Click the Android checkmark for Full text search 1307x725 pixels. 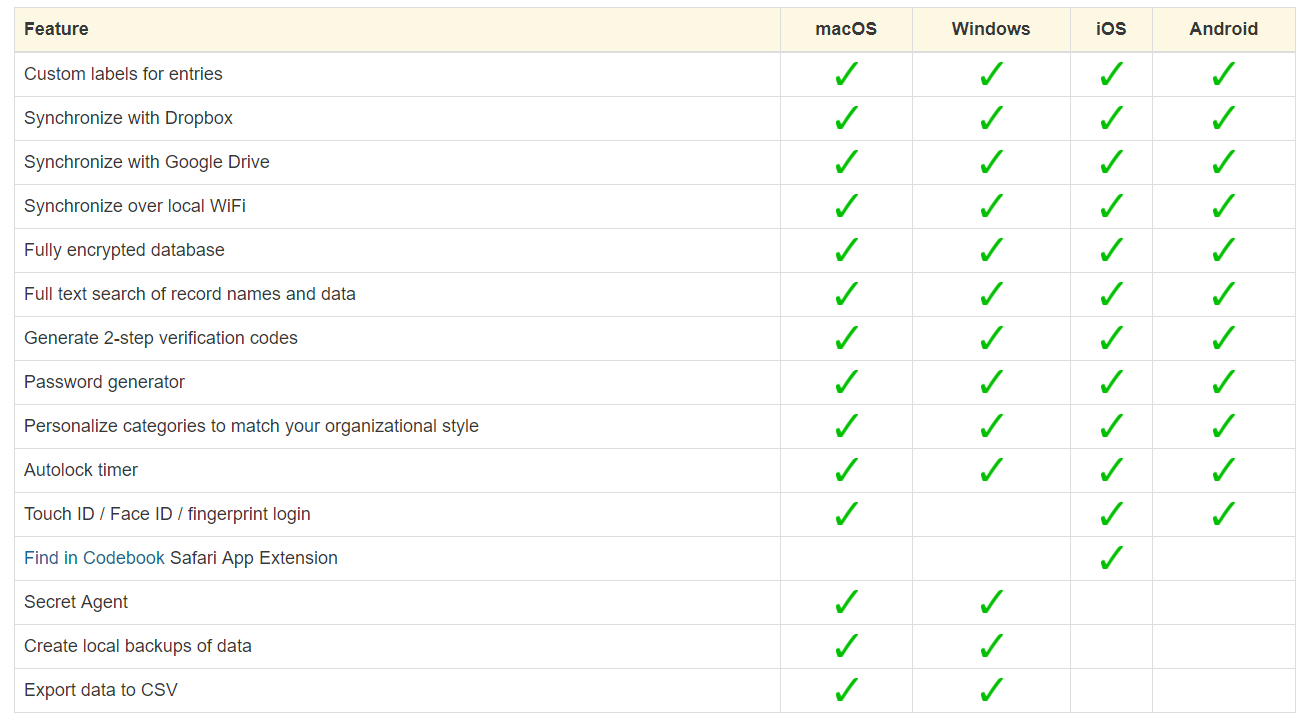1223,294
